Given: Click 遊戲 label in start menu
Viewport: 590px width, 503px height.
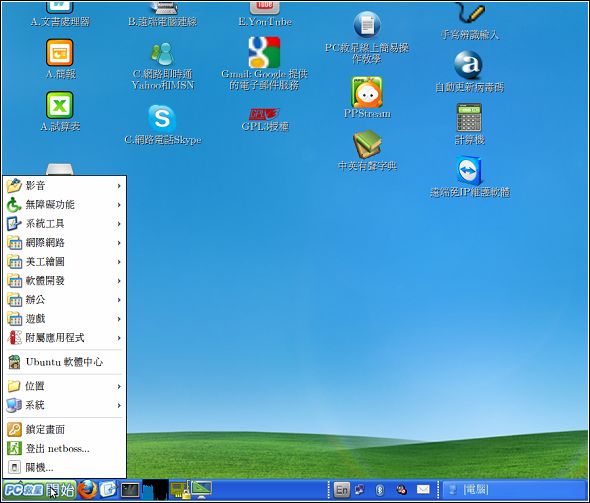Looking at the screenshot, I should [35, 319].
